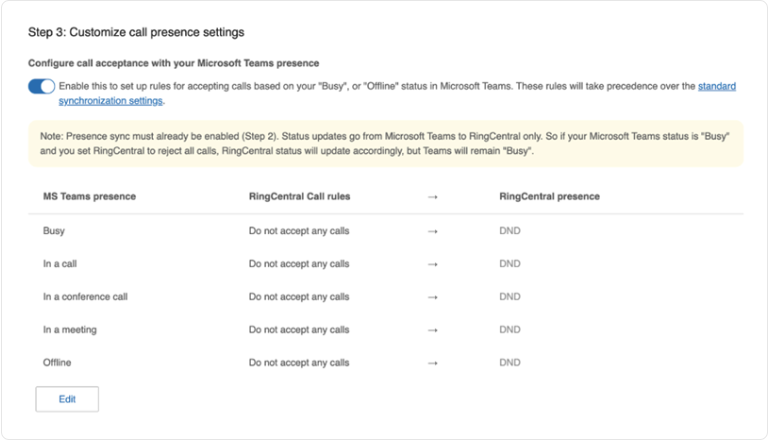This screenshot has height=441, width=769.
Task: Select the 'Offline' presence label
Action: (57, 363)
